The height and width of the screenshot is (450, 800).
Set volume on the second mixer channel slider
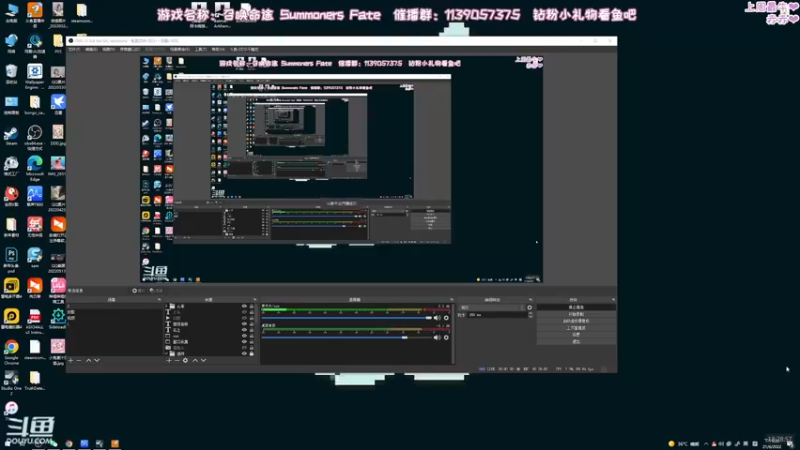click(x=347, y=337)
